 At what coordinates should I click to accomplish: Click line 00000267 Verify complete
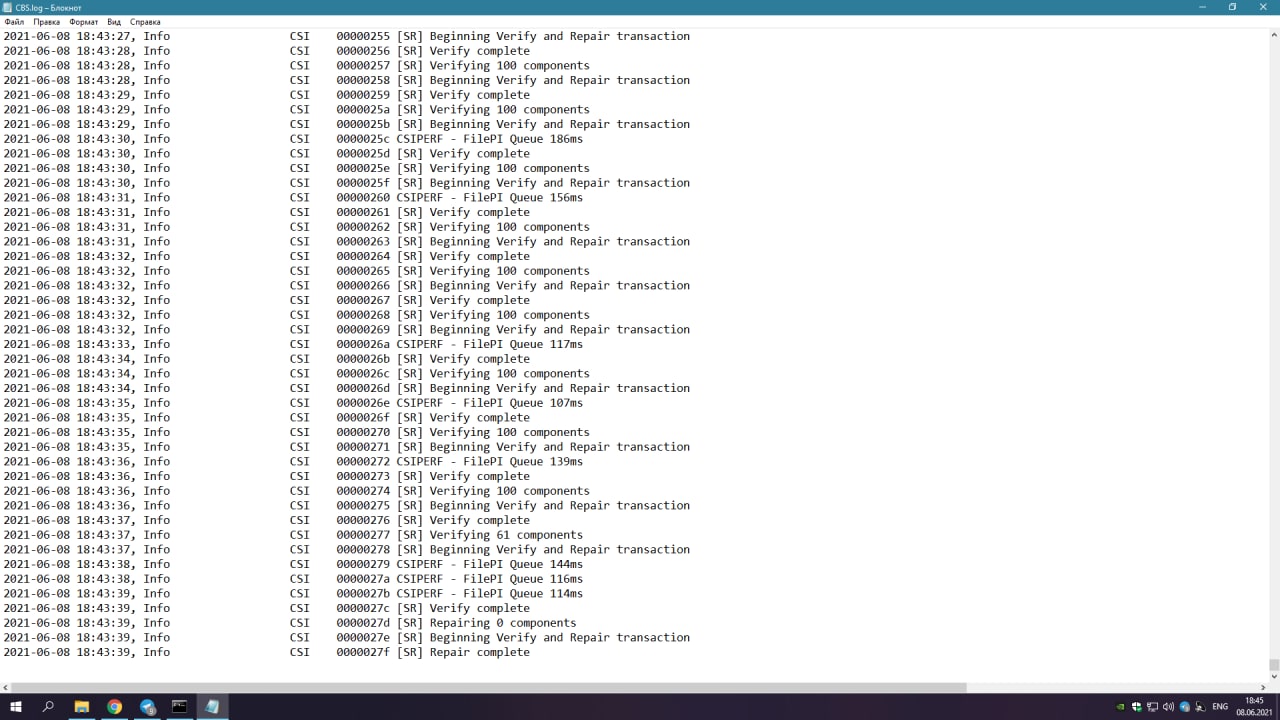[x=266, y=300]
